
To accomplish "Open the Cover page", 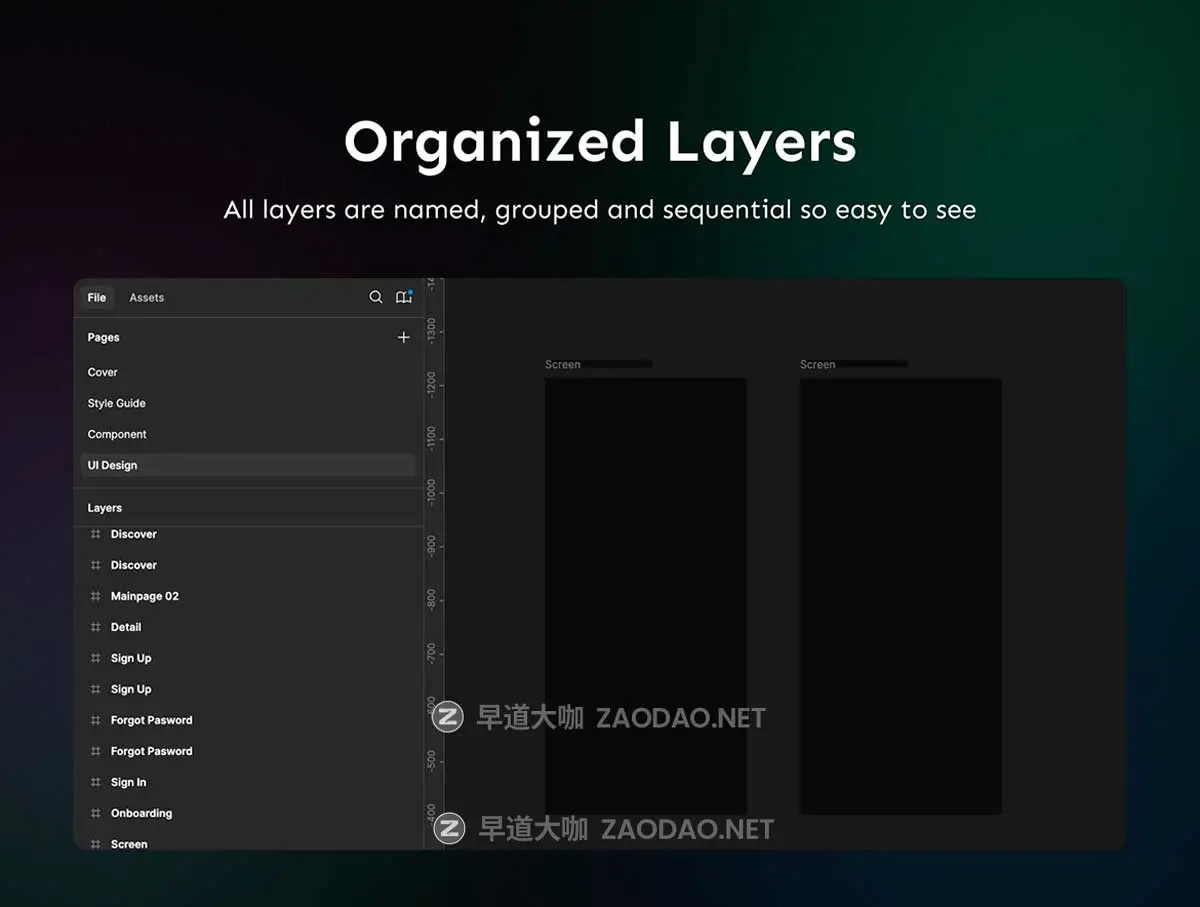I will (102, 372).
